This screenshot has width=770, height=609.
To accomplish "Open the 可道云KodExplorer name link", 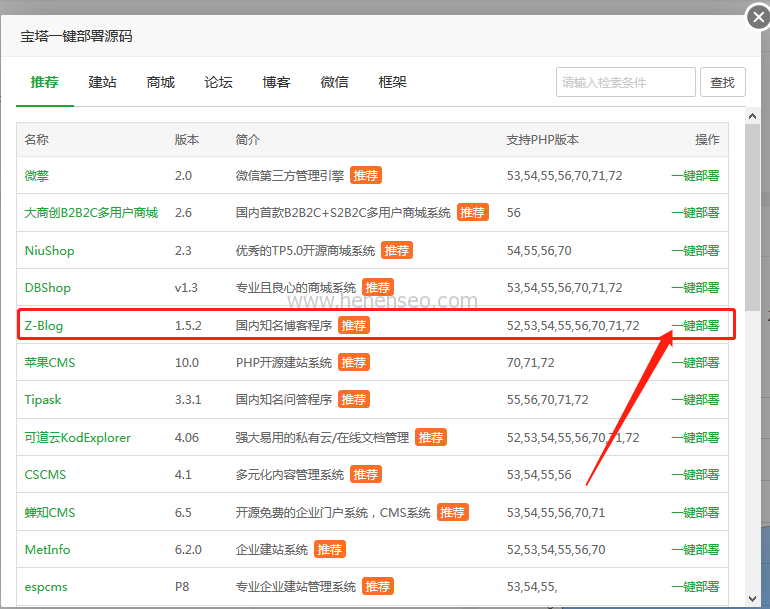I will (x=78, y=437).
